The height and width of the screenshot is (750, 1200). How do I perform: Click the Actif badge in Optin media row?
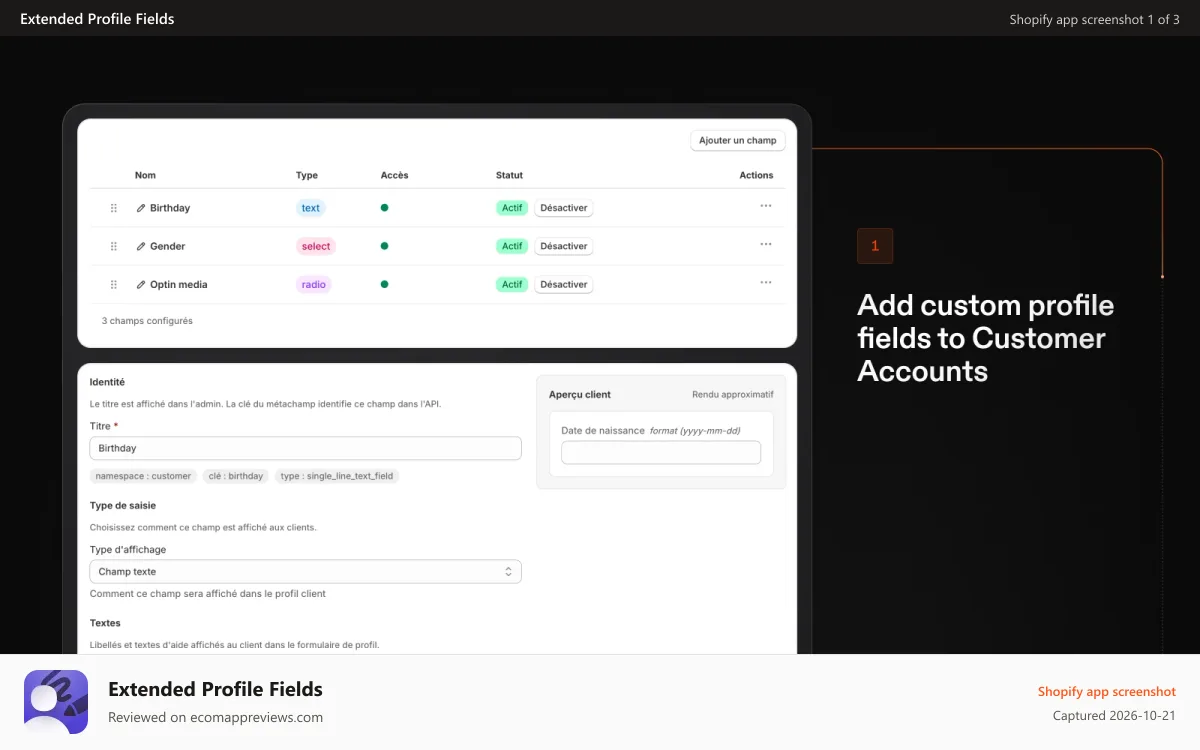point(512,285)
